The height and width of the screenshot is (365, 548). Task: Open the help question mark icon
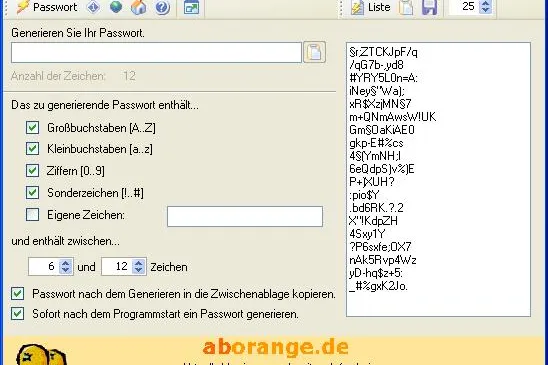(162, 7)
